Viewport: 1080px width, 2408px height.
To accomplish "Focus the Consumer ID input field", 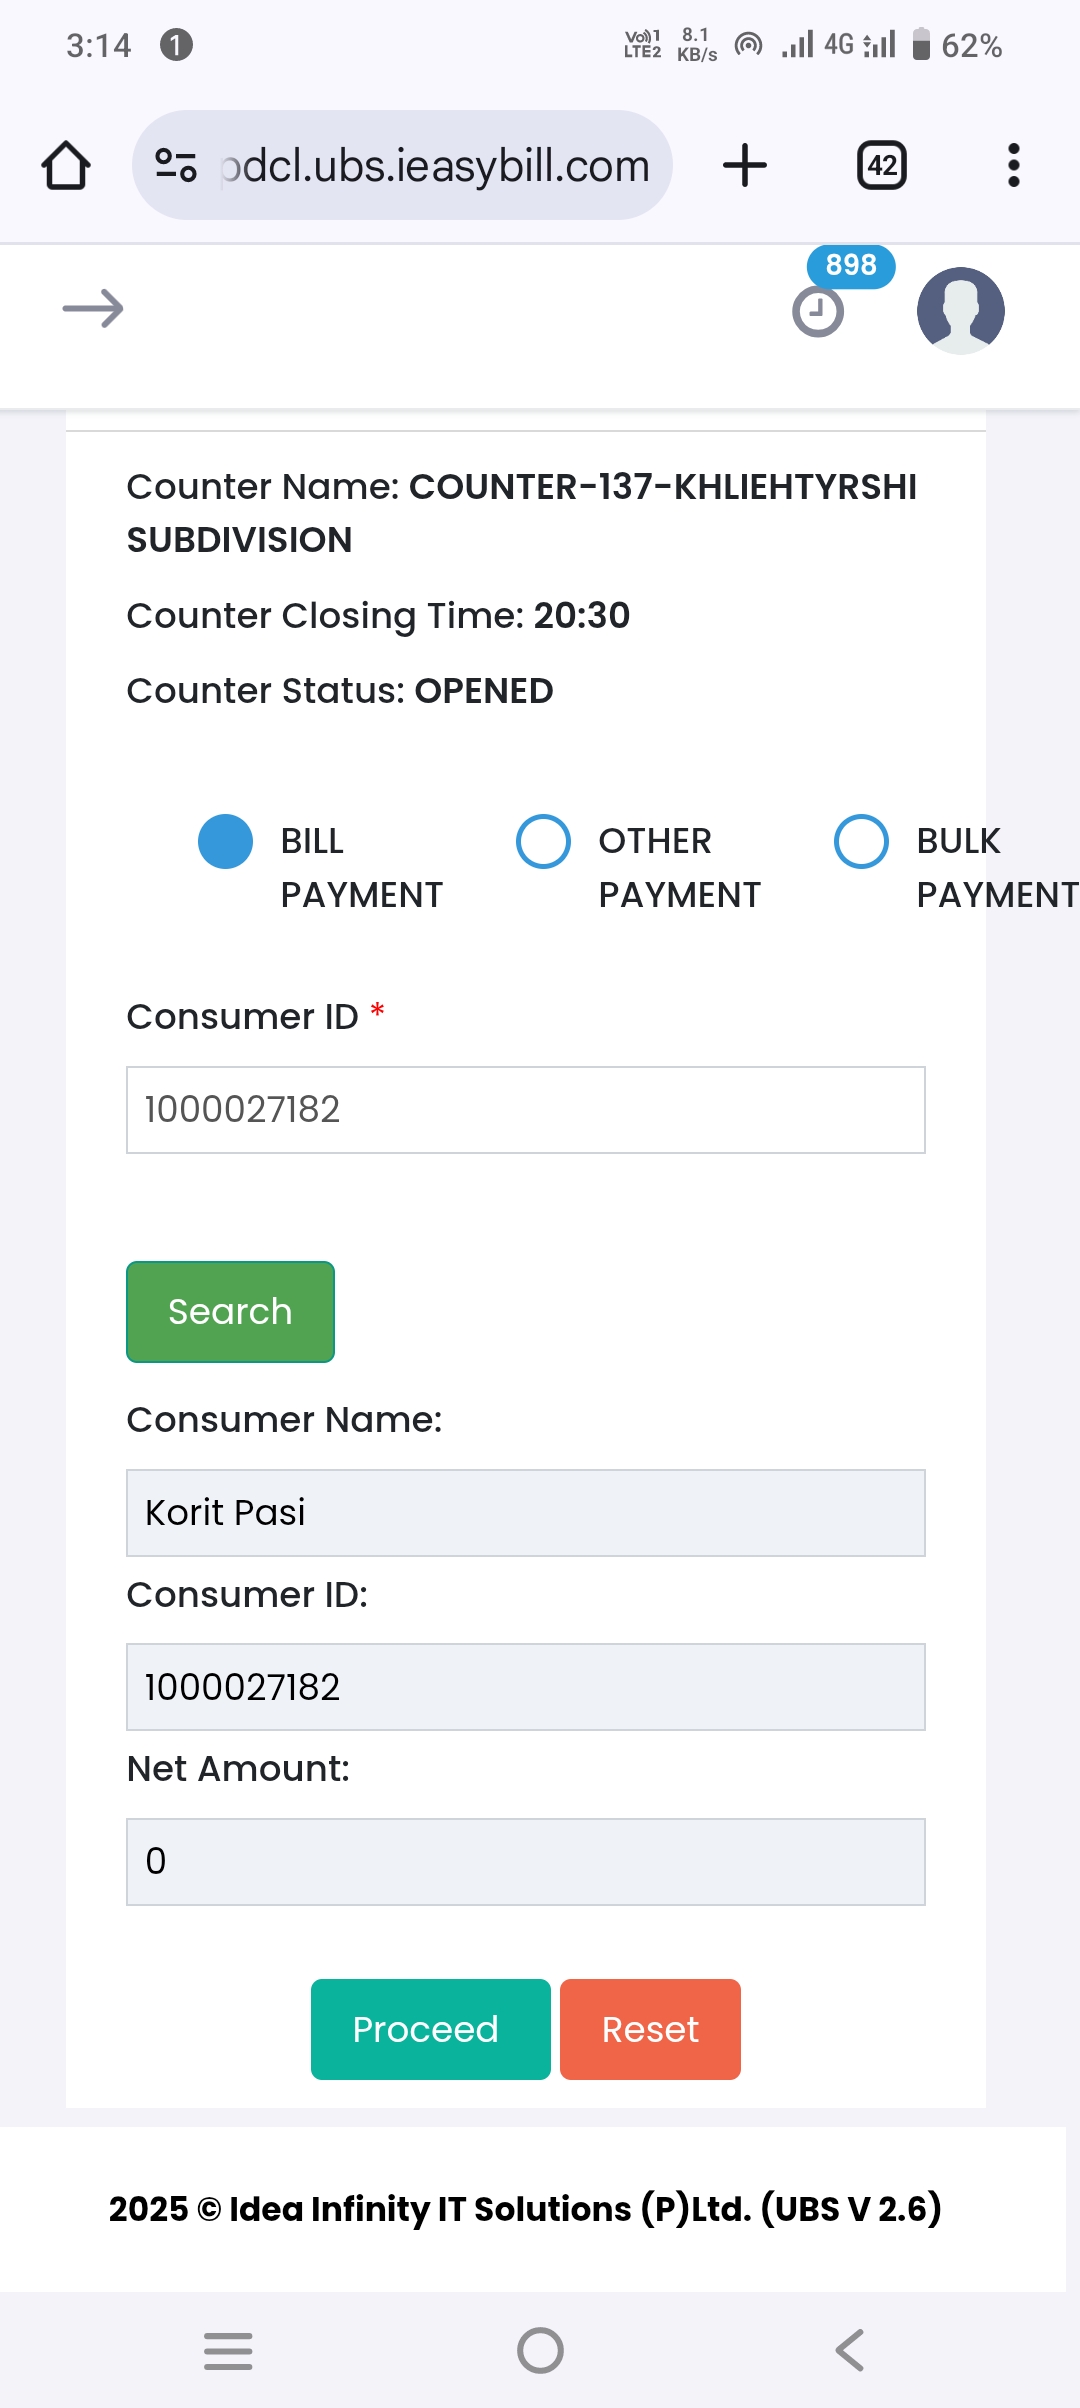I will pyautogui.click(x=526, y=1110).
